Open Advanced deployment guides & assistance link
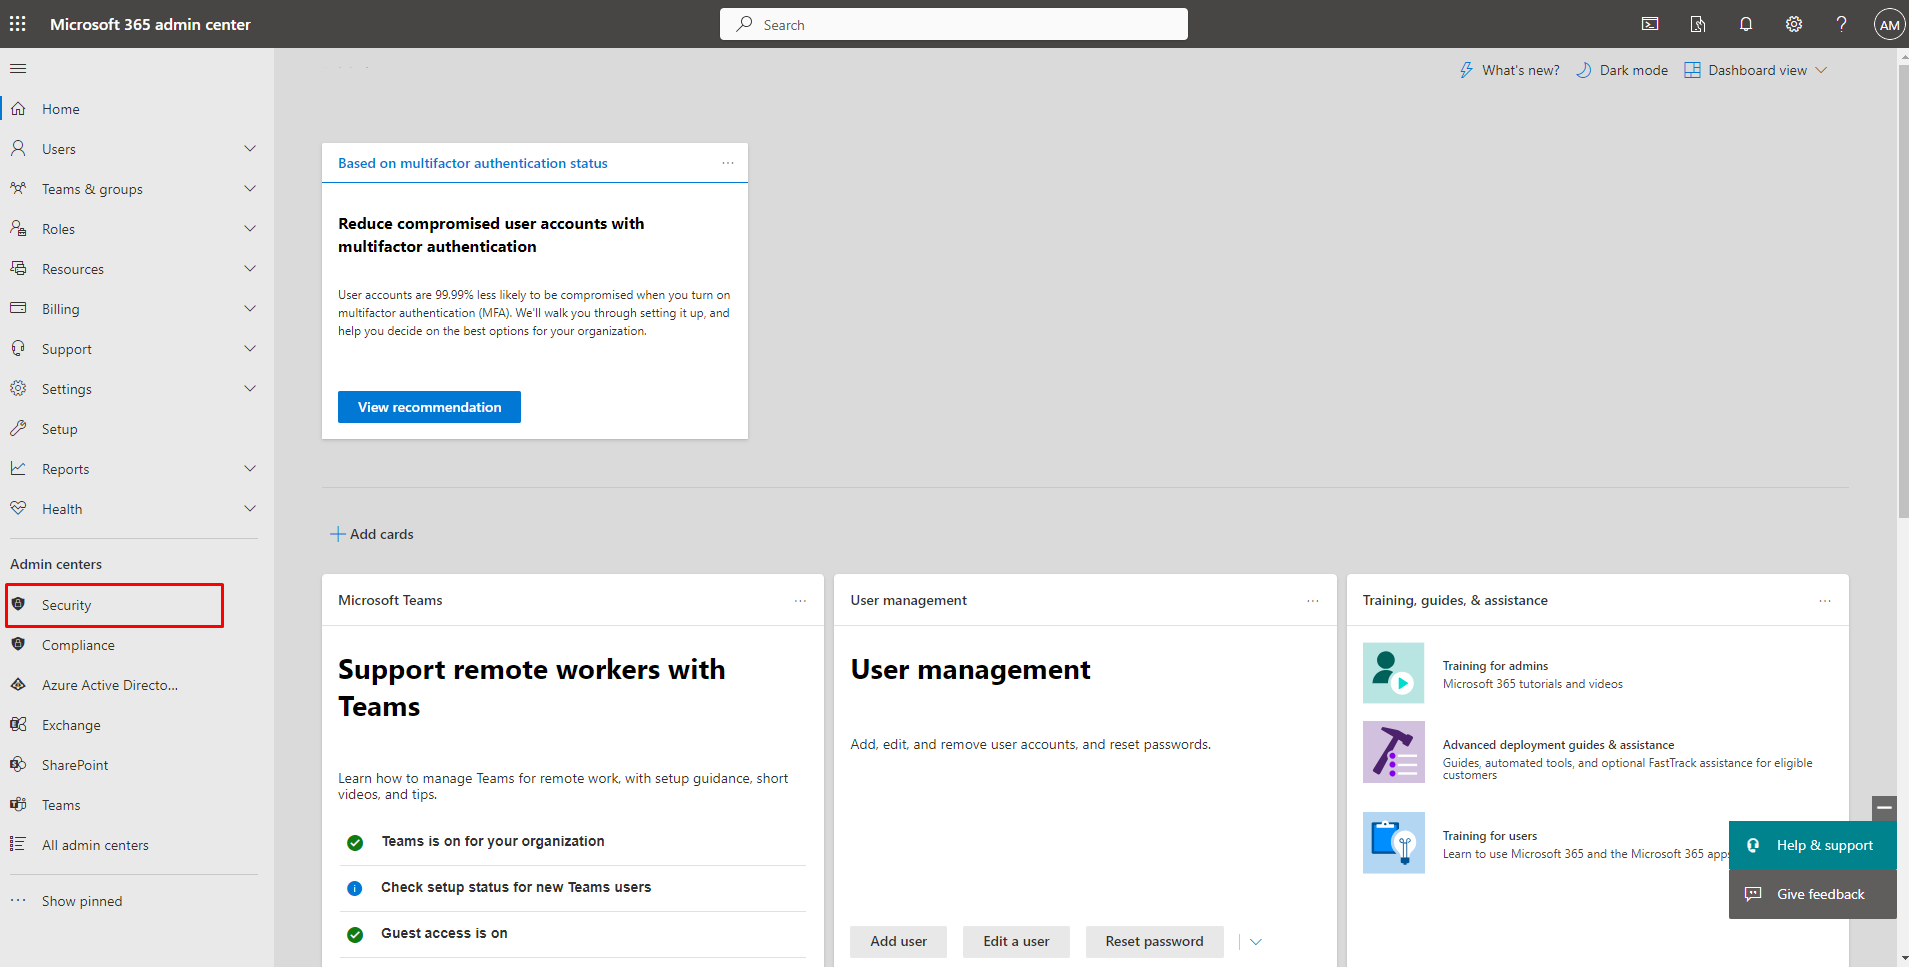This screenshot has width=1909, height=968. (x=1558, y=745)
